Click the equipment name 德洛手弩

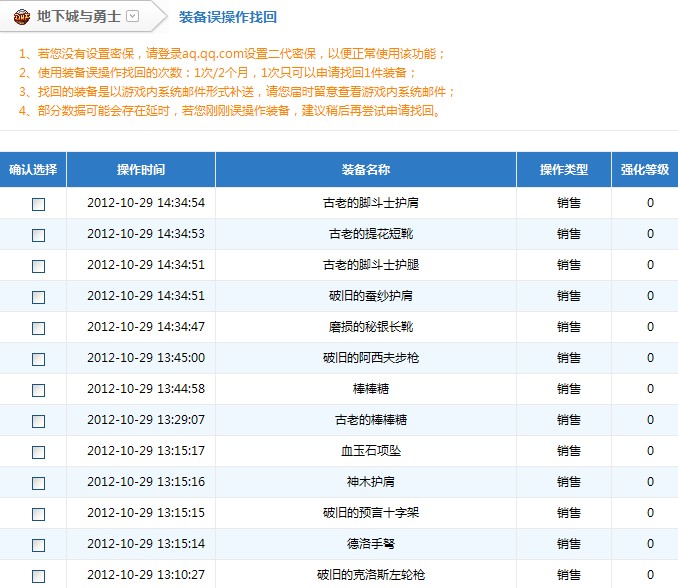click(x=371, y=543)
